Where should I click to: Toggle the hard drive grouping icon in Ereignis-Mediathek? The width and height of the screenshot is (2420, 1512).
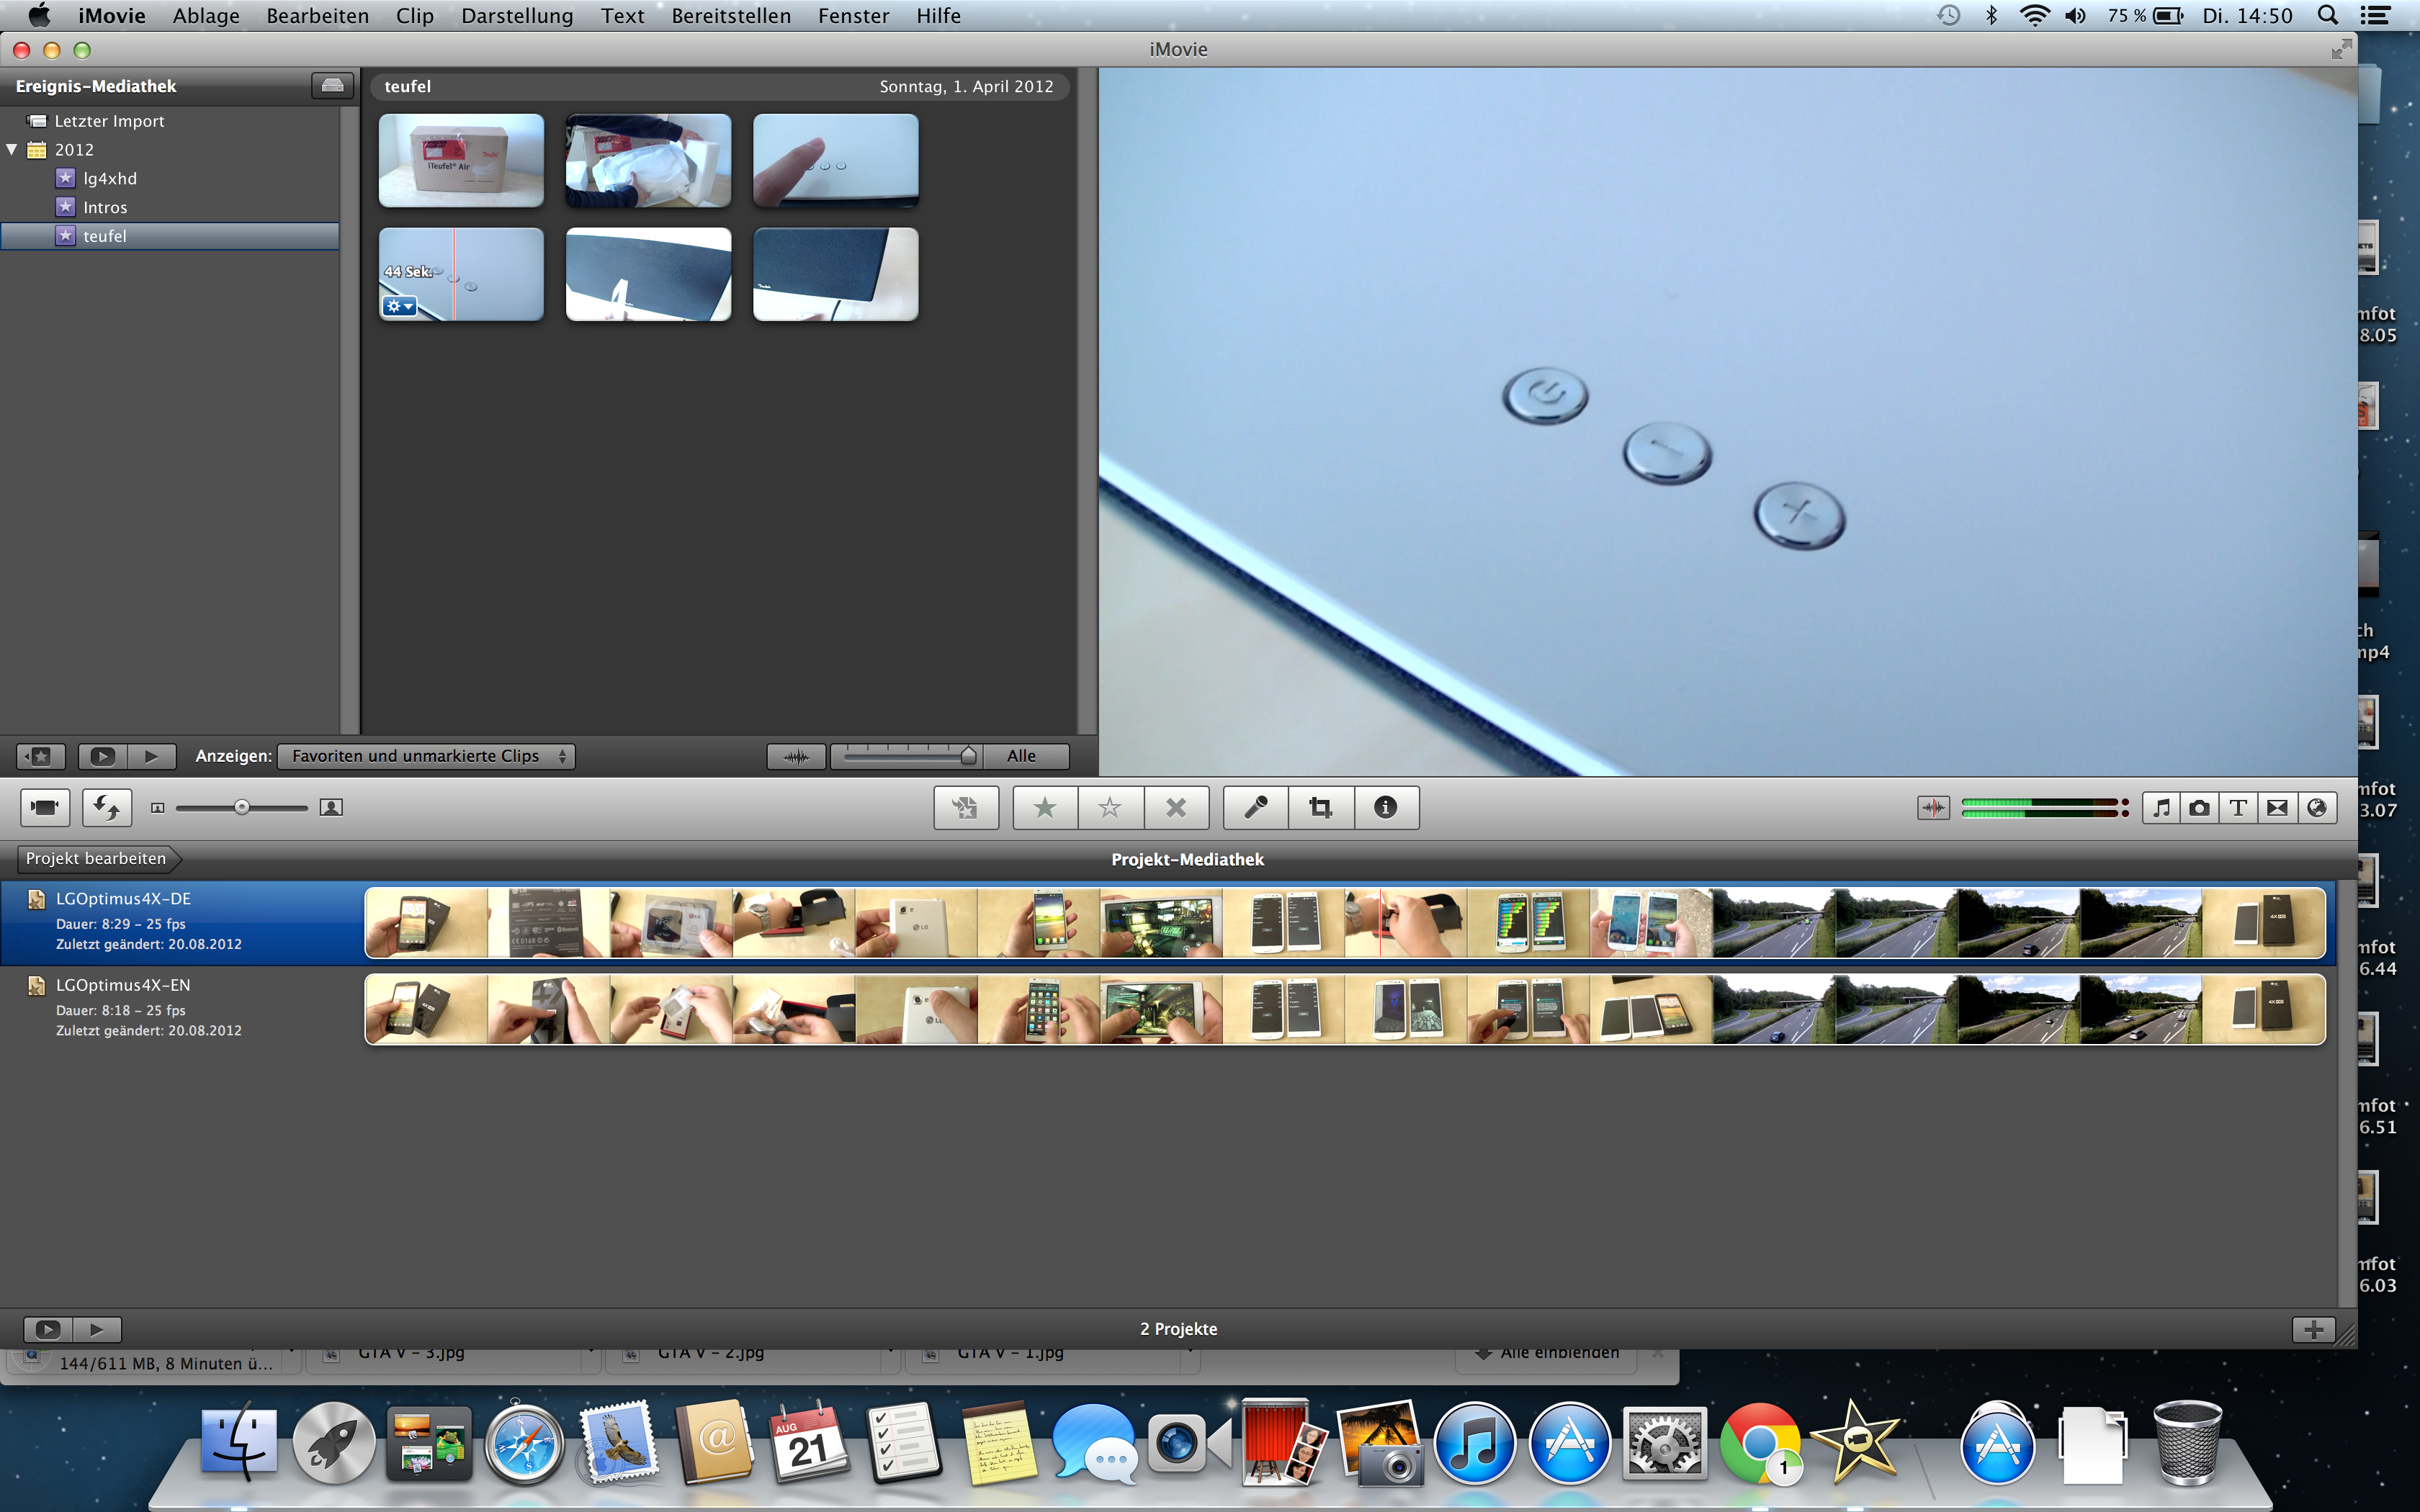click(x=333, y=86)
